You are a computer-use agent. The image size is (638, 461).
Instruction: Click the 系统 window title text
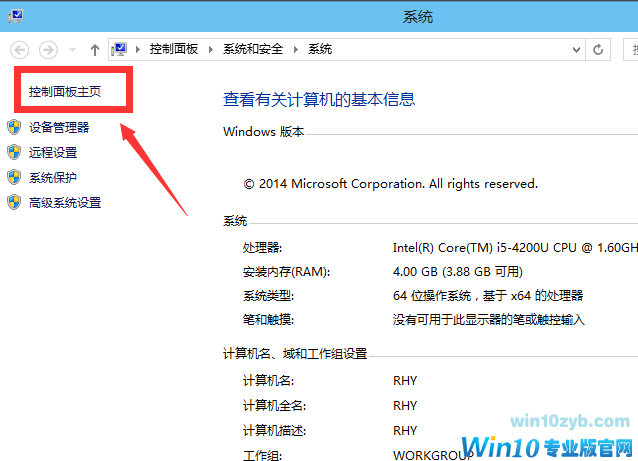tap(418, 17)
